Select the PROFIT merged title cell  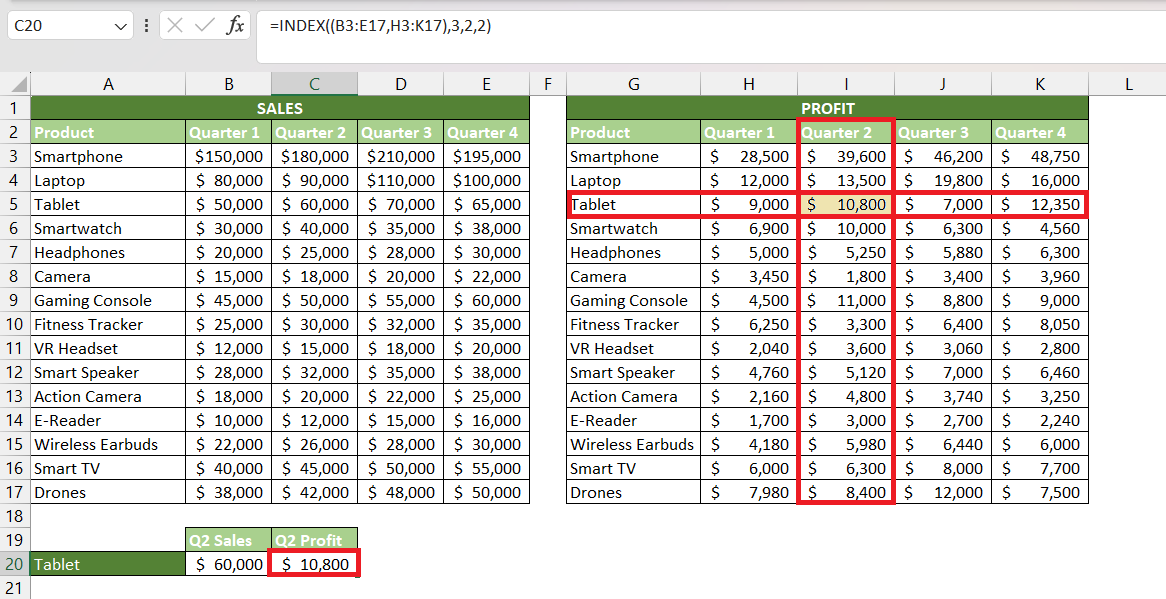point(828,109)
